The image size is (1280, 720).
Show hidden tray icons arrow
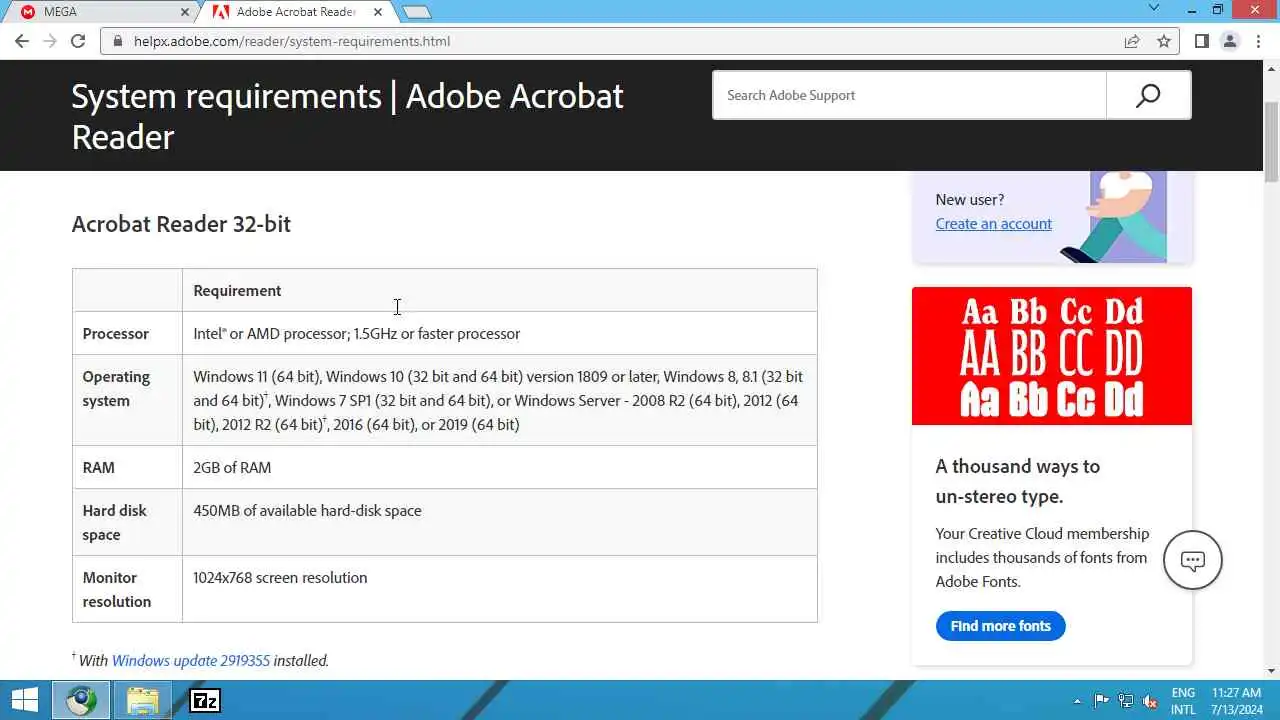click(1077, 701)
